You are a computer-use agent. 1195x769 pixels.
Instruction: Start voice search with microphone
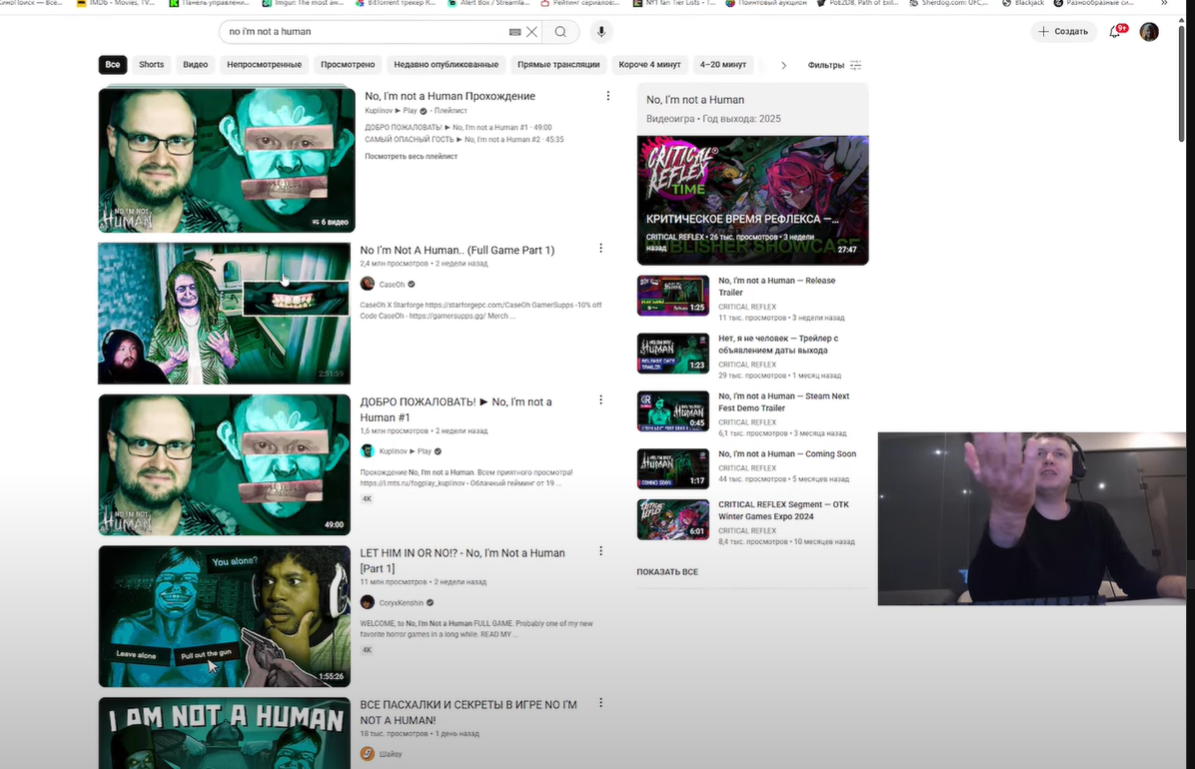click(x=601, y=31)
